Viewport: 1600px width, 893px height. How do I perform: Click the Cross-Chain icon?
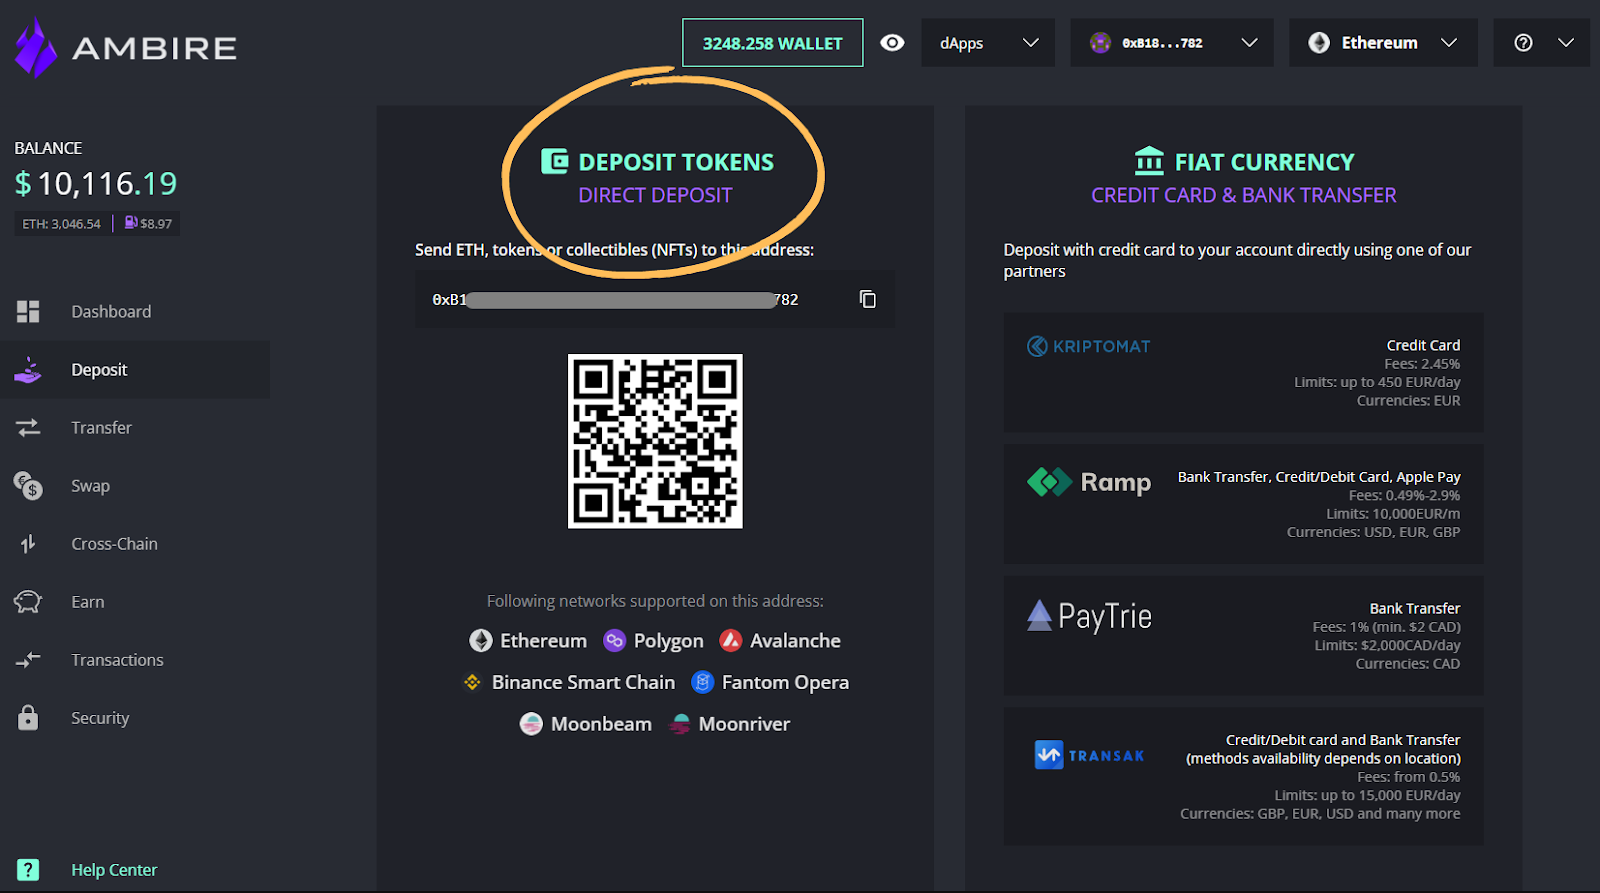tap(28, 544)
